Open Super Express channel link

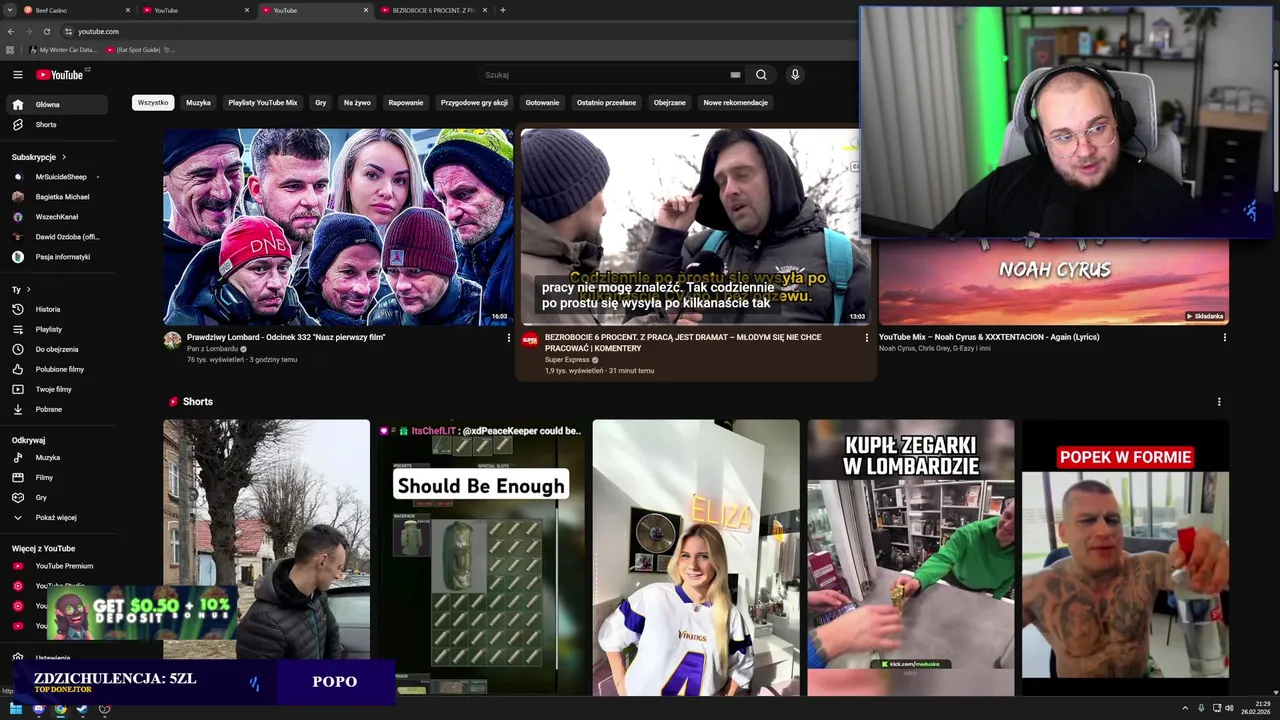[x=567, y=360]
